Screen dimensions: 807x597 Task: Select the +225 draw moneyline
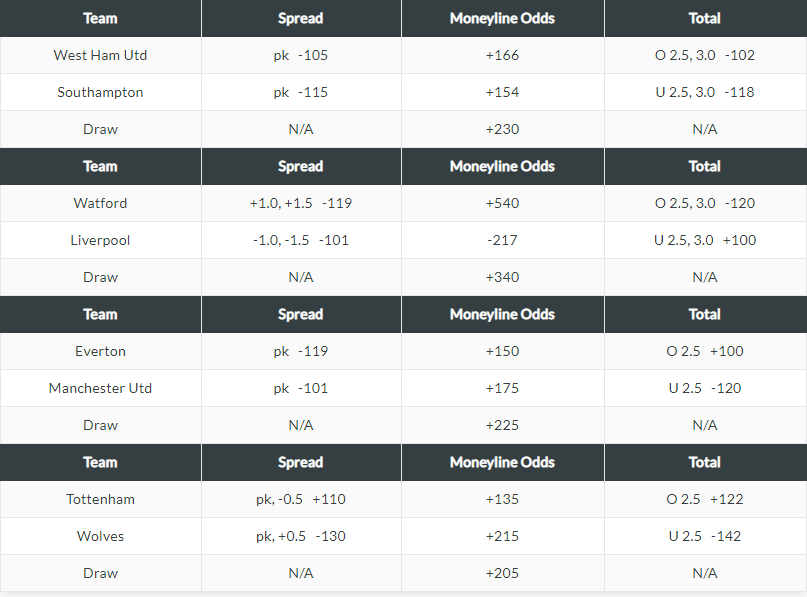coord(502,425)
